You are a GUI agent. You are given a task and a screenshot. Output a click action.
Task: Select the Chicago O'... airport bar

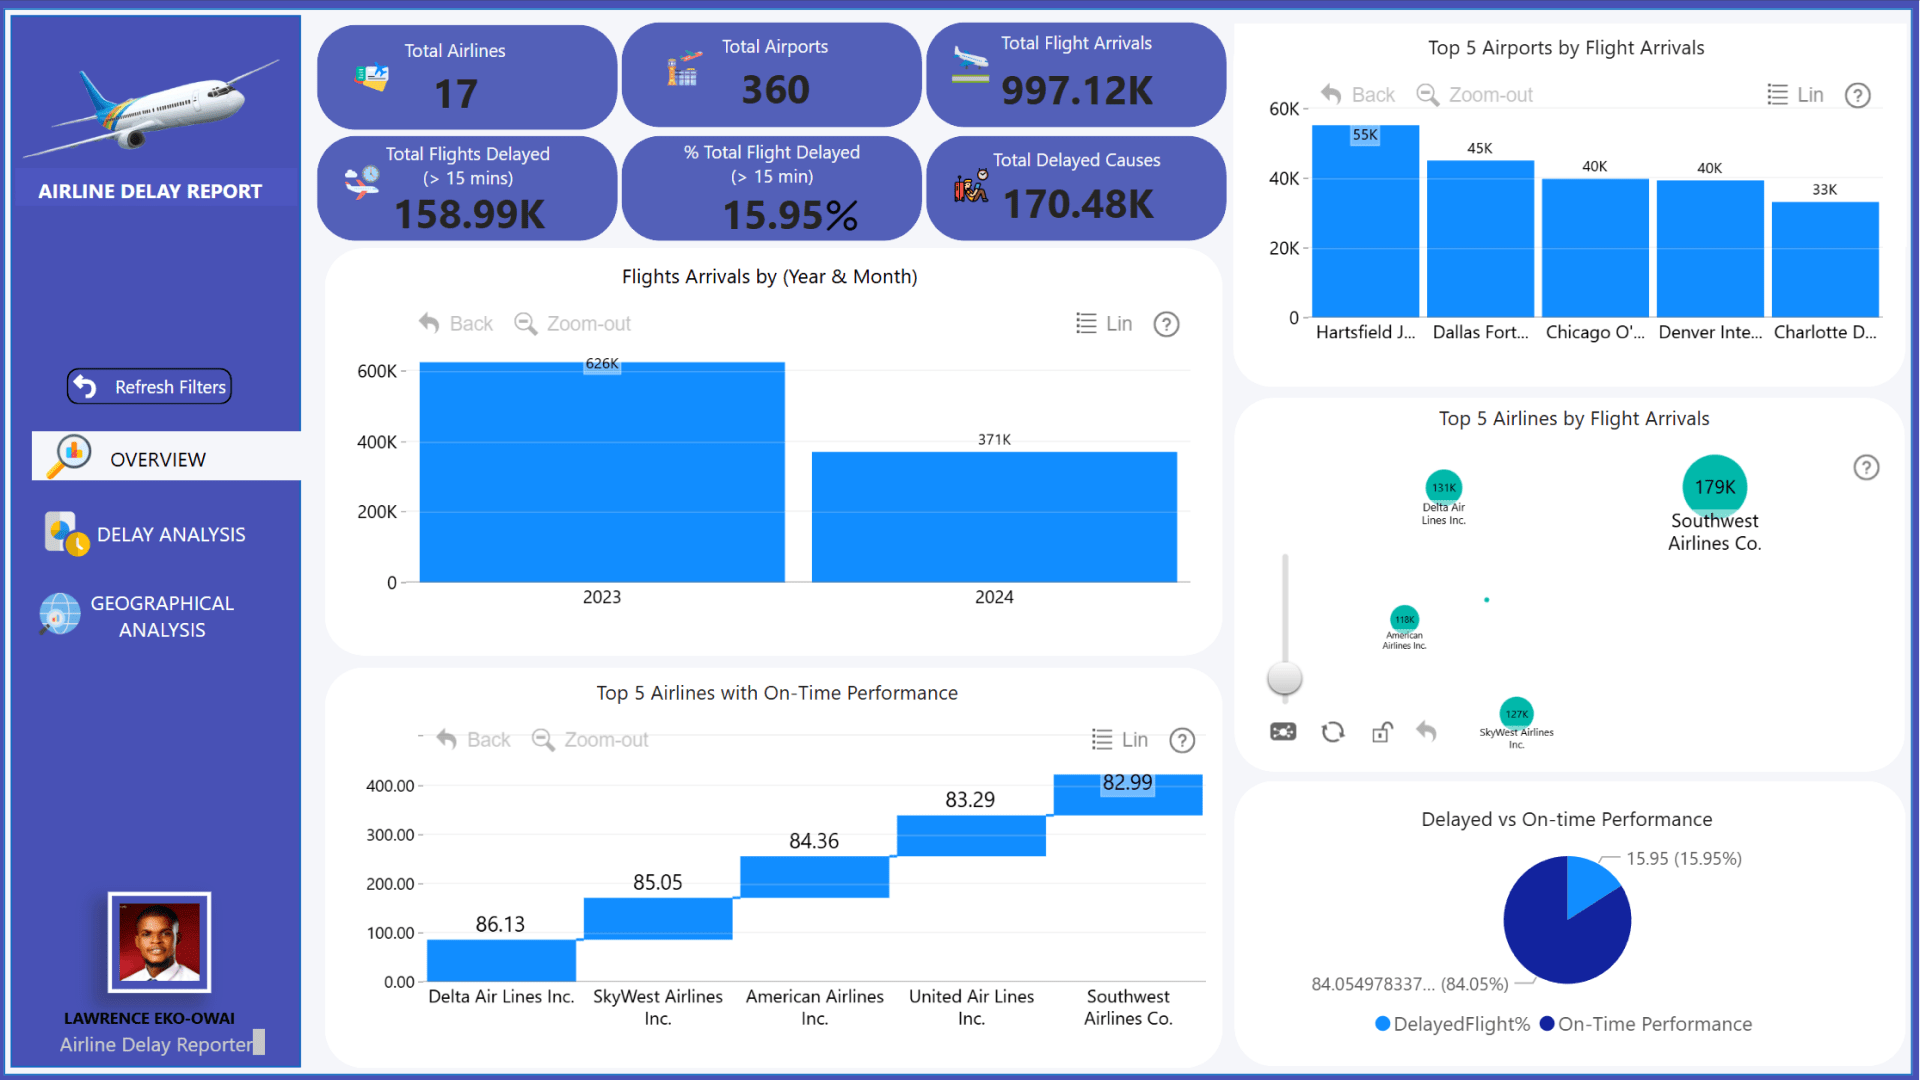click(x=1595, y=248)
